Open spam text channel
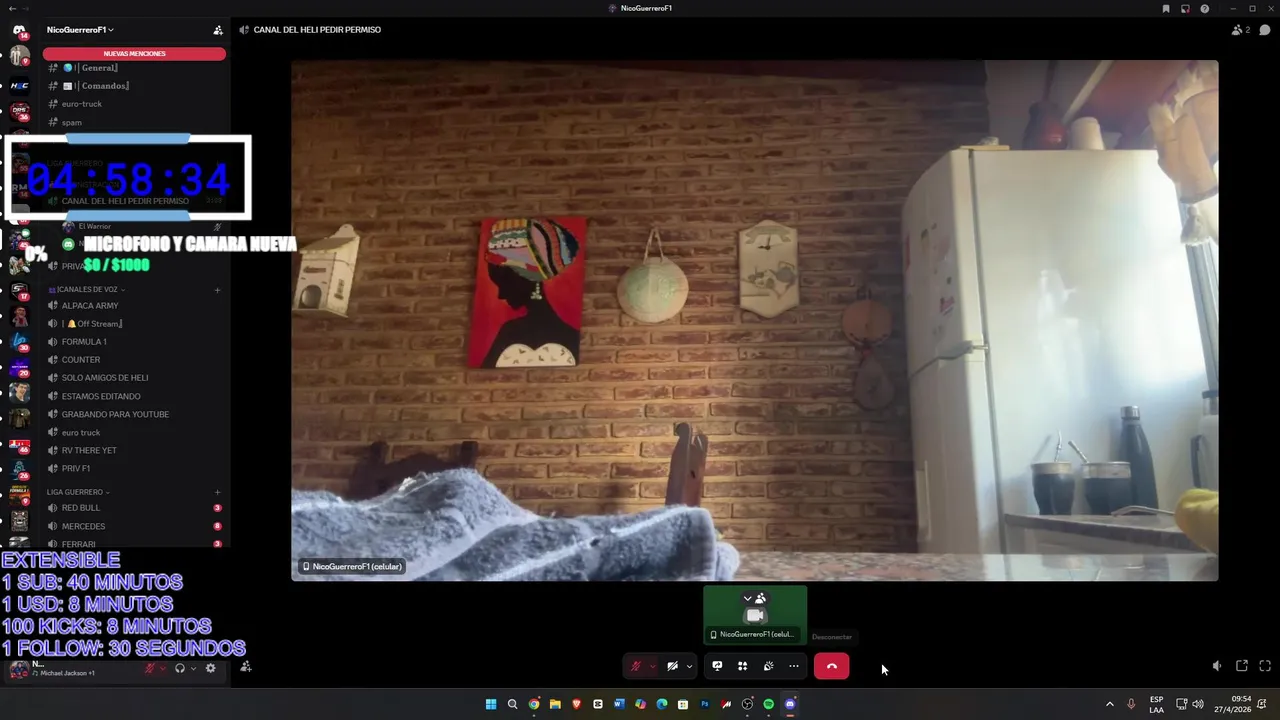1280x720 pixels. click(134, 123)
